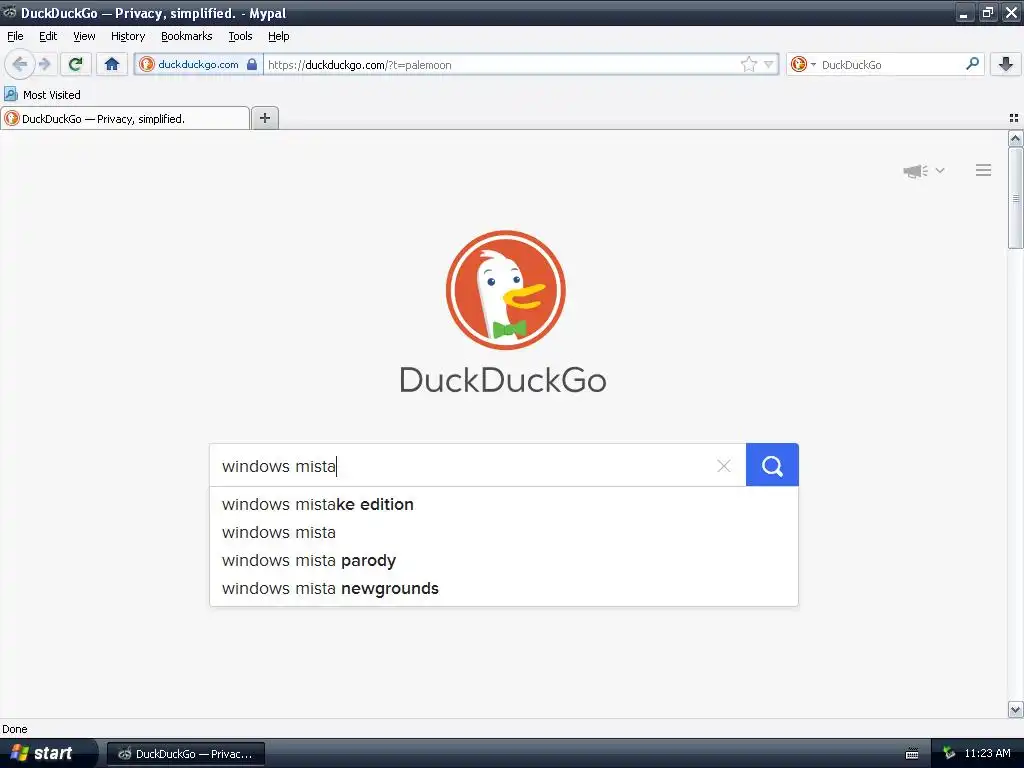Open the Bookmarks menu
Image resolution: width=1024 pixels, height=768 pixels.
(187, 36)
